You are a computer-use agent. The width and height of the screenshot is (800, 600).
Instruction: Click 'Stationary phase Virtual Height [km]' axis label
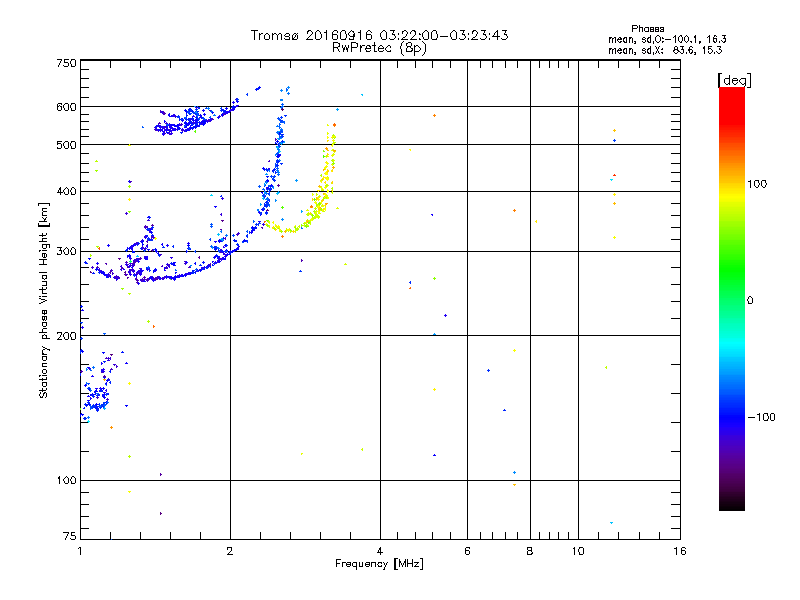click(x=43, y=301)
